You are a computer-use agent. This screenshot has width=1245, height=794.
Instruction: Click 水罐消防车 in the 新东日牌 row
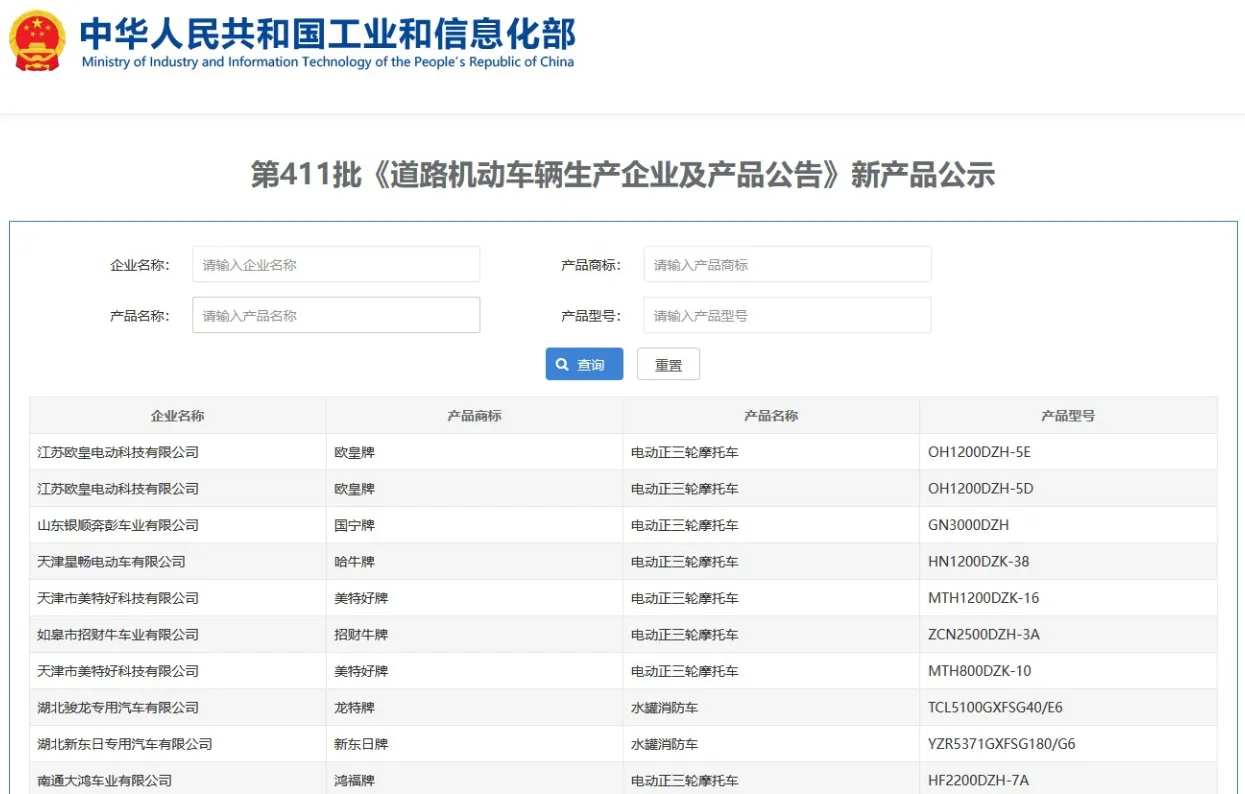(664, 744)
